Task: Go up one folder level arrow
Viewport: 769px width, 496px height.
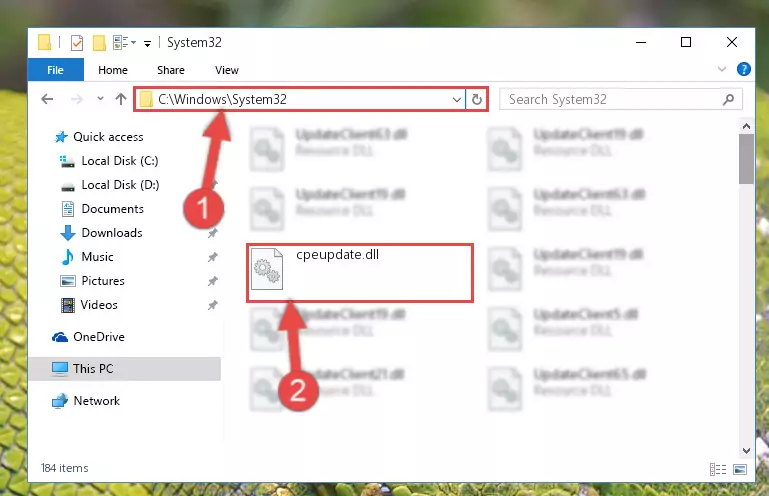Action: (x=121, y=99)
